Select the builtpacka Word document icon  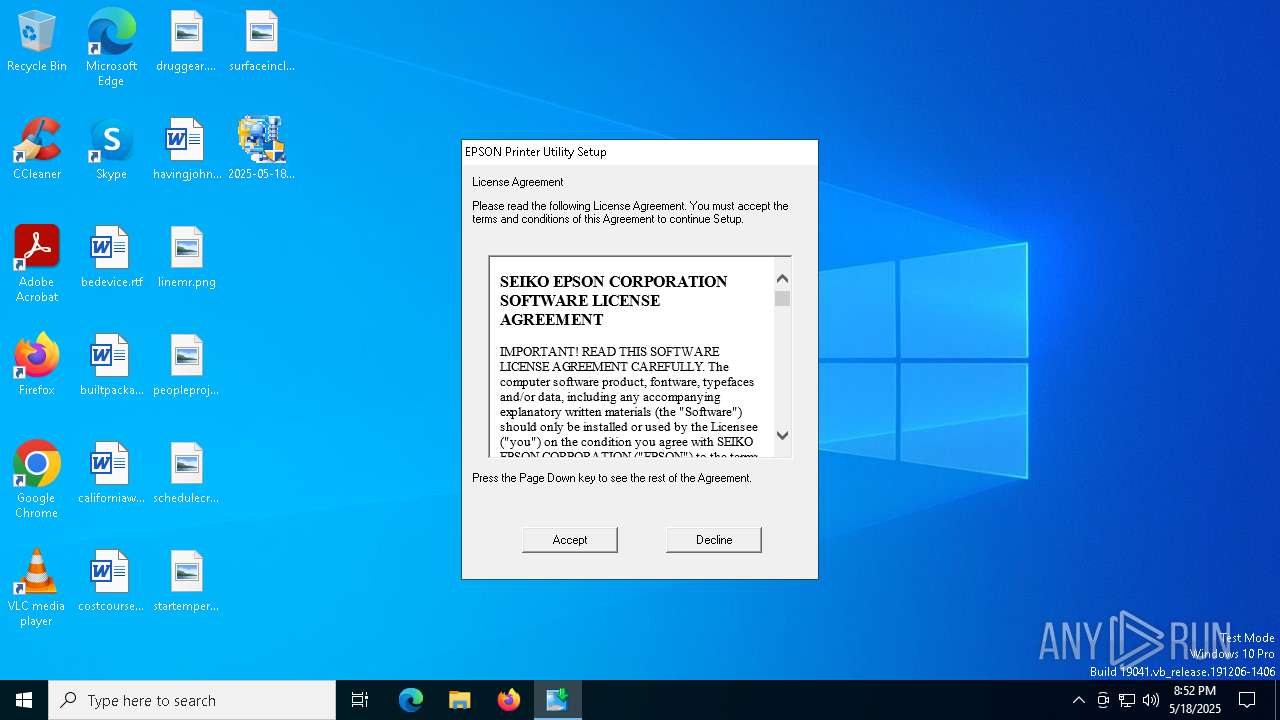111,366
